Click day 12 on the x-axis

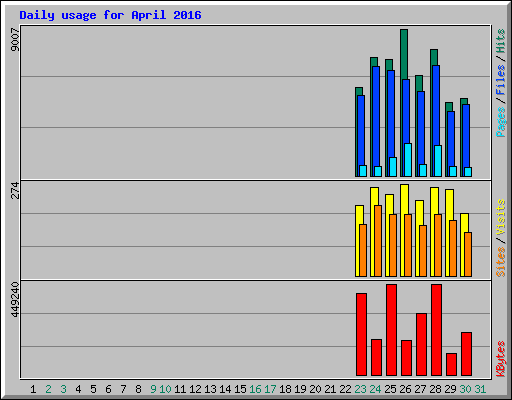pos(195,389)
